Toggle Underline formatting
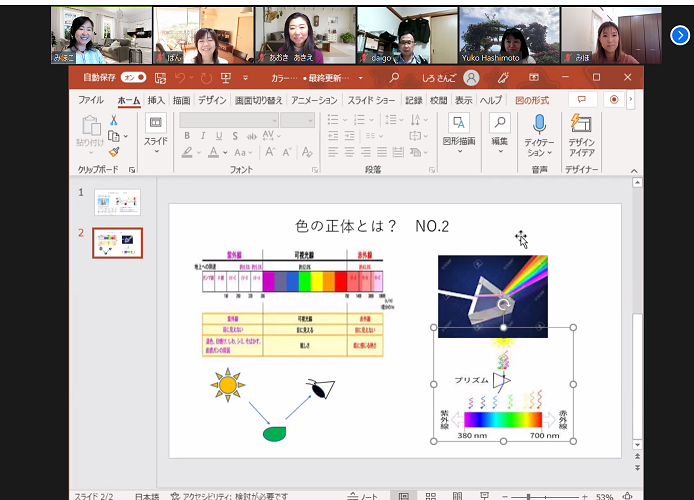The width and height of the screenshot is (694, 500). tap(219, 136)
